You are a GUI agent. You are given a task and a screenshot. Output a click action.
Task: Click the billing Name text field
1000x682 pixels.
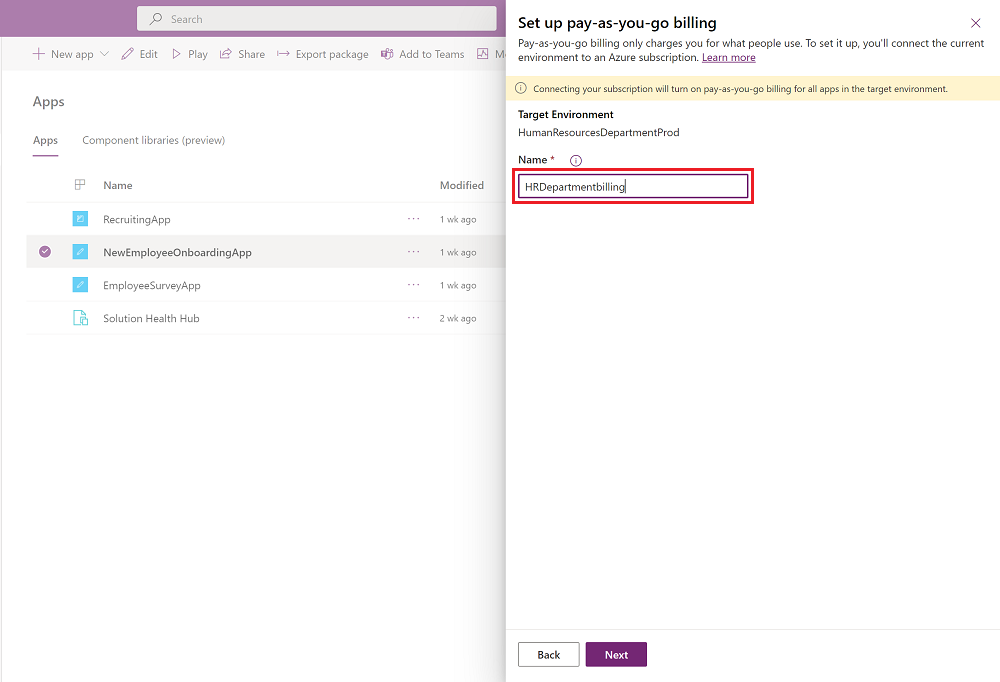632,186
